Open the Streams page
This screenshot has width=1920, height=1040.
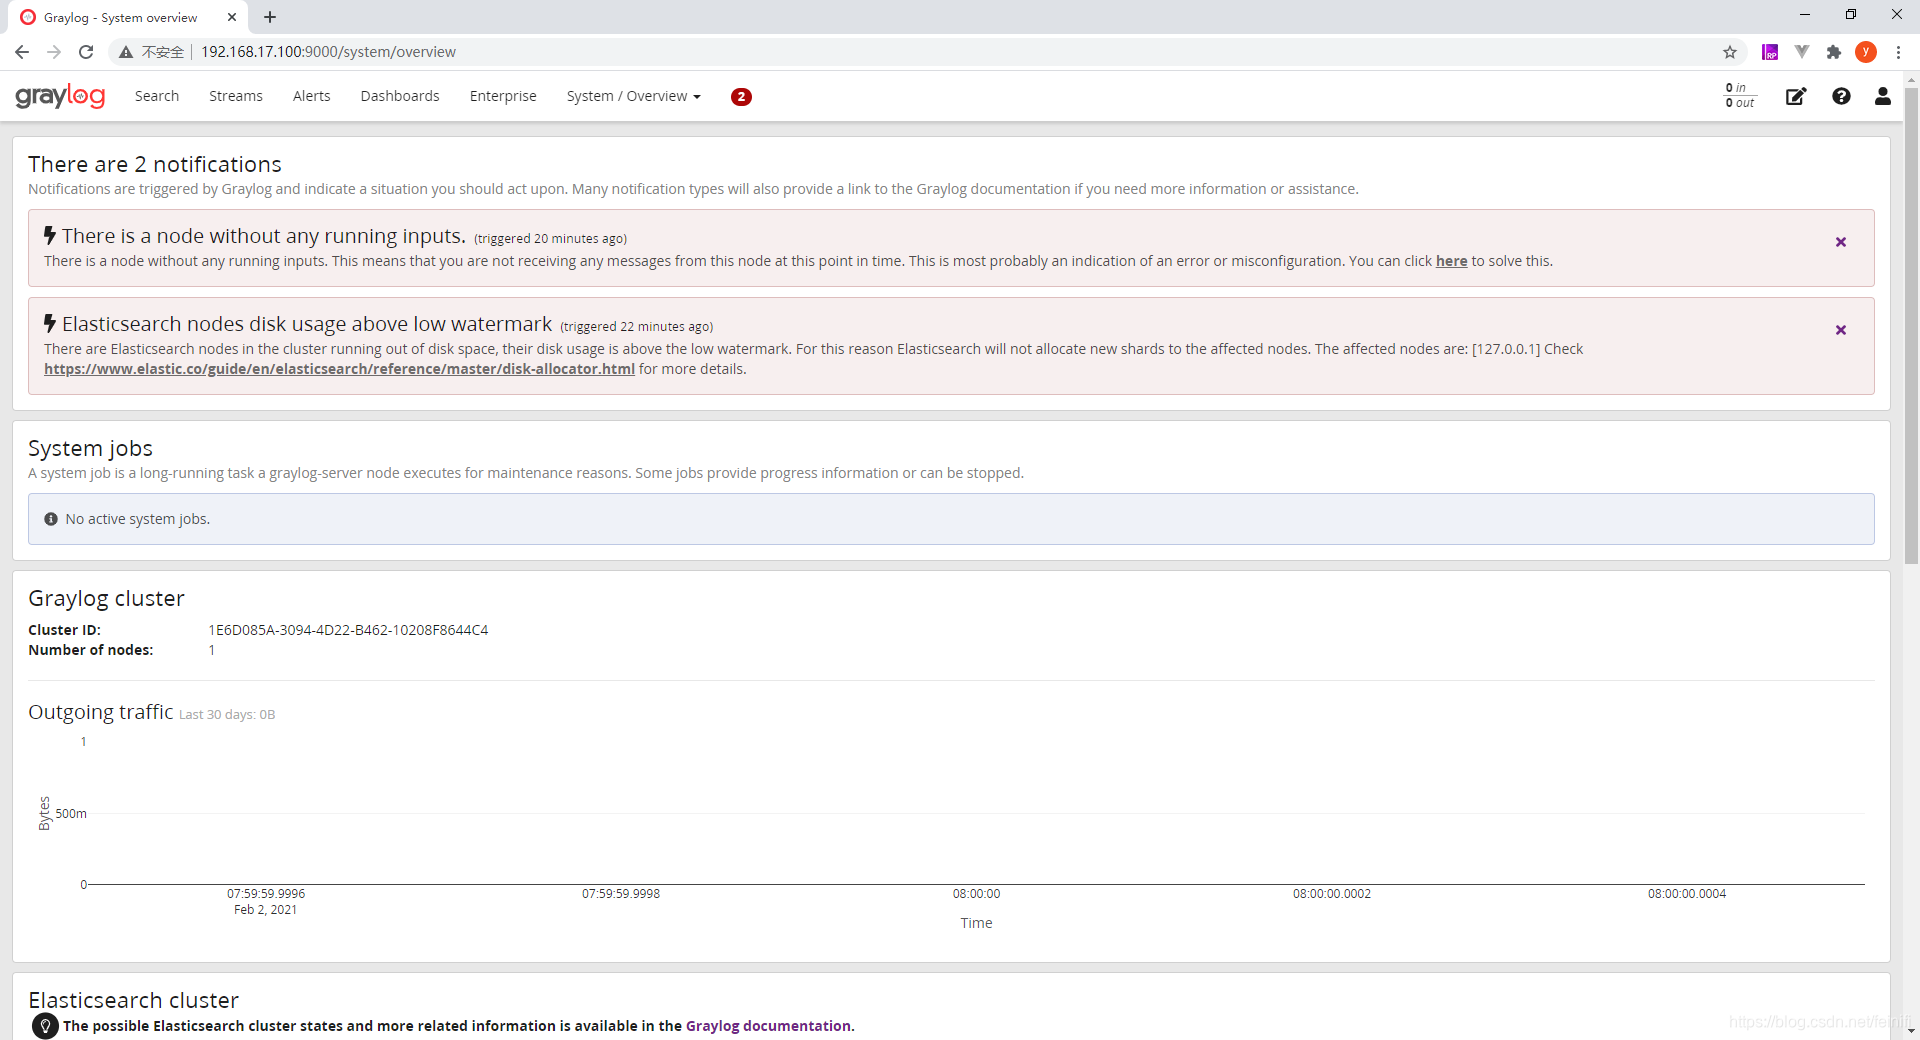(x=236, y=96)
